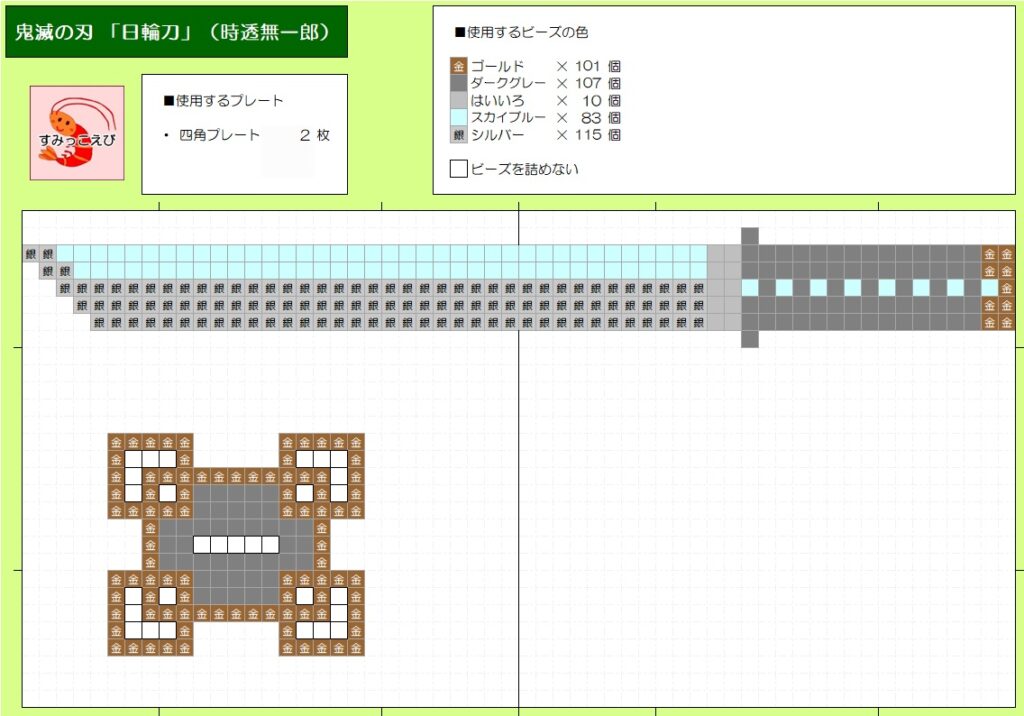Viewport: 1024px width, 716px height.
Task: Click the light gray collar between blade and guard
Action: pyautogui.click(x=724, y=288)
